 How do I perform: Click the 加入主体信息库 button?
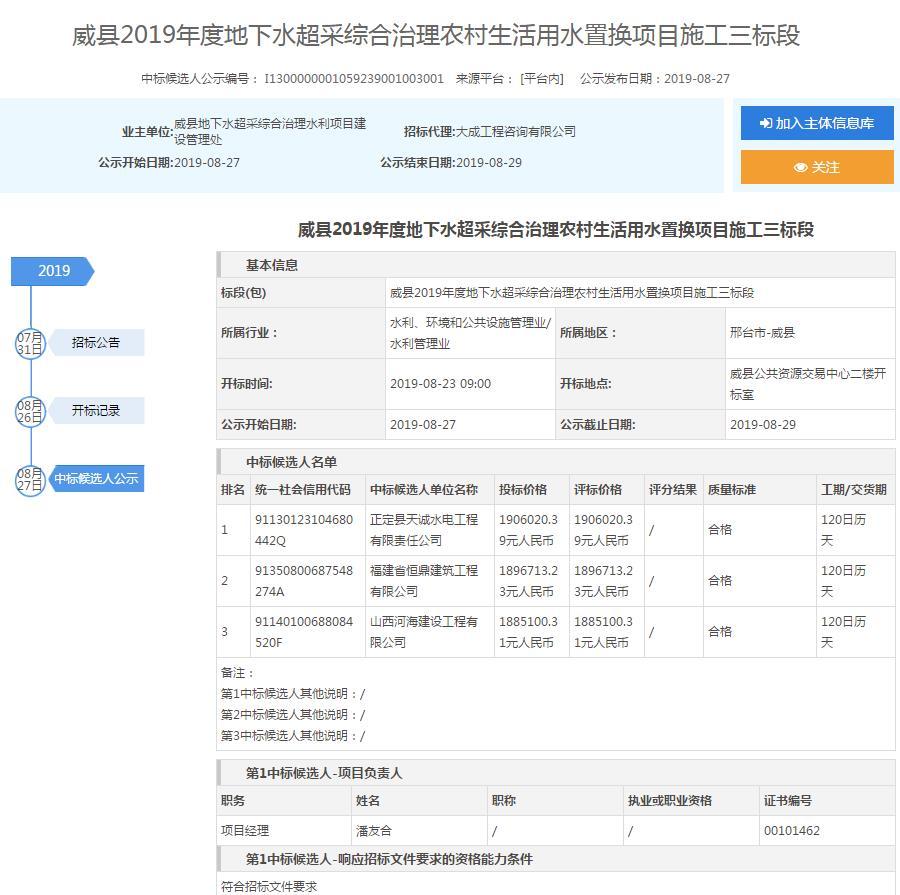pyautogui.click(x=817, y=123)
